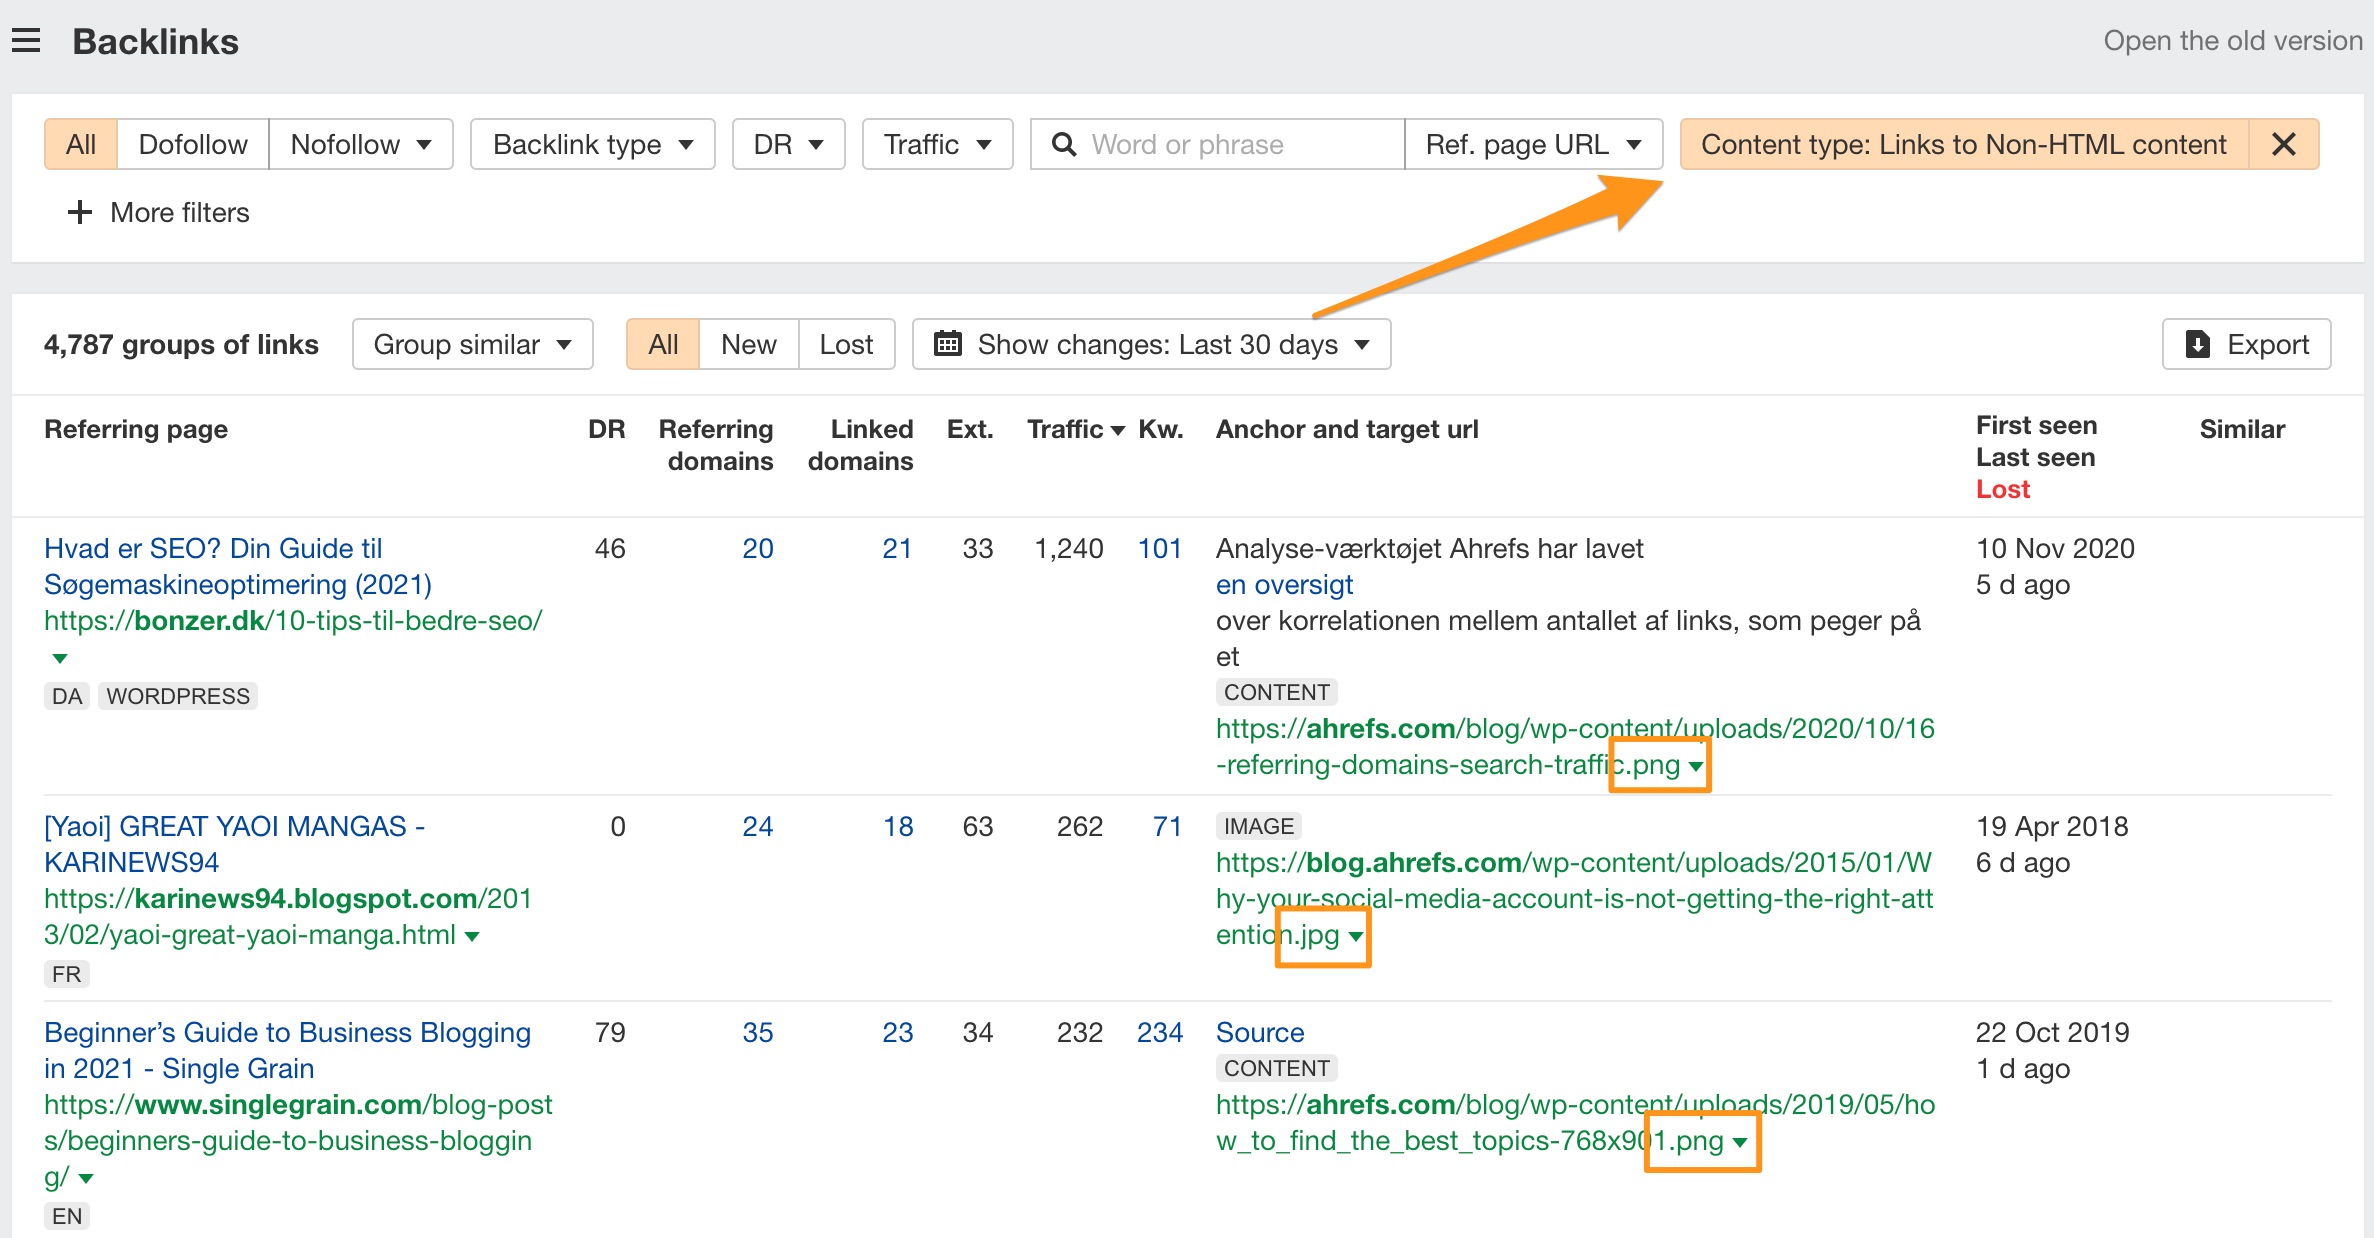This screenshot has width=2374, height=1238.
Task: Remove the Content type filter with X
Action: [2283, 145]
